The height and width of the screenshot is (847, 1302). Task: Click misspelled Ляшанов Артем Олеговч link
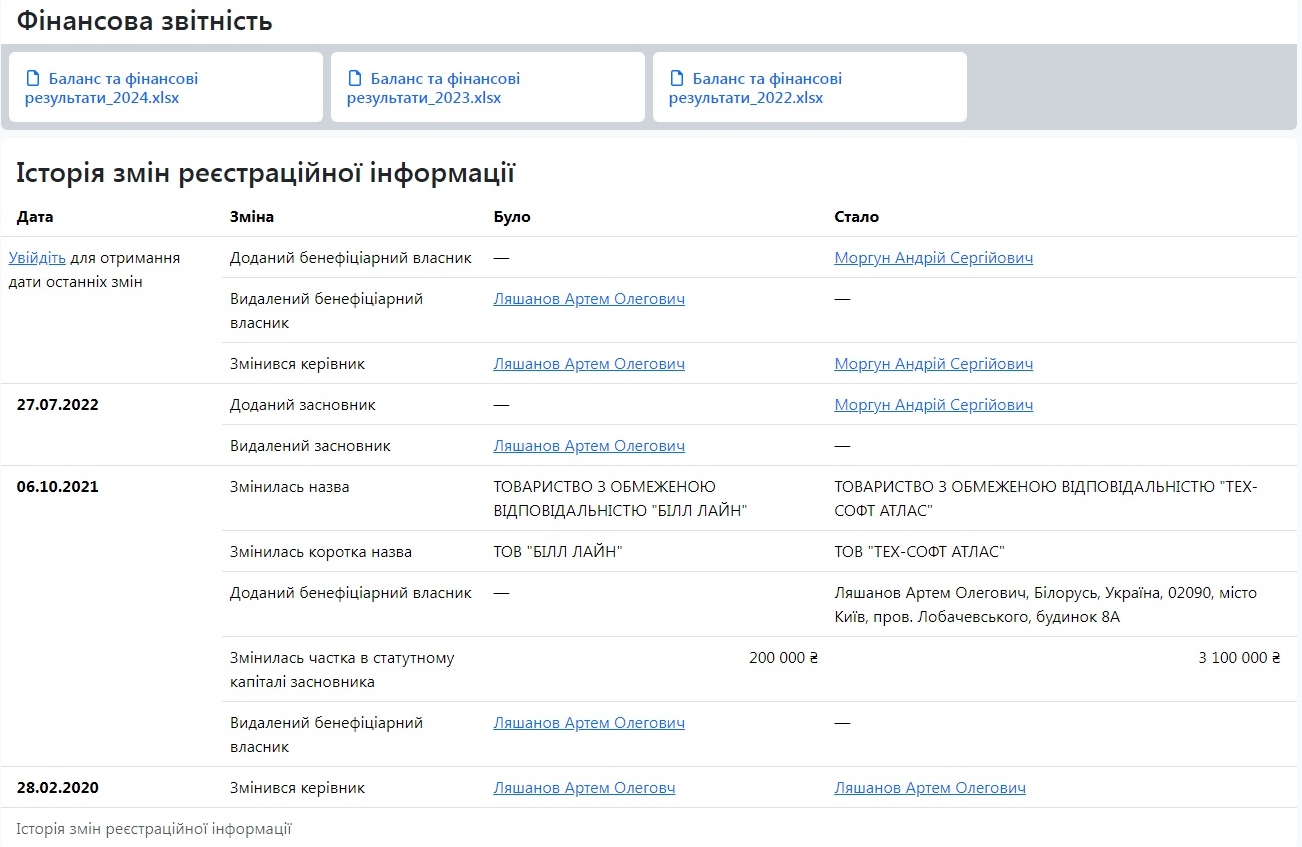(x=584, y=788)
